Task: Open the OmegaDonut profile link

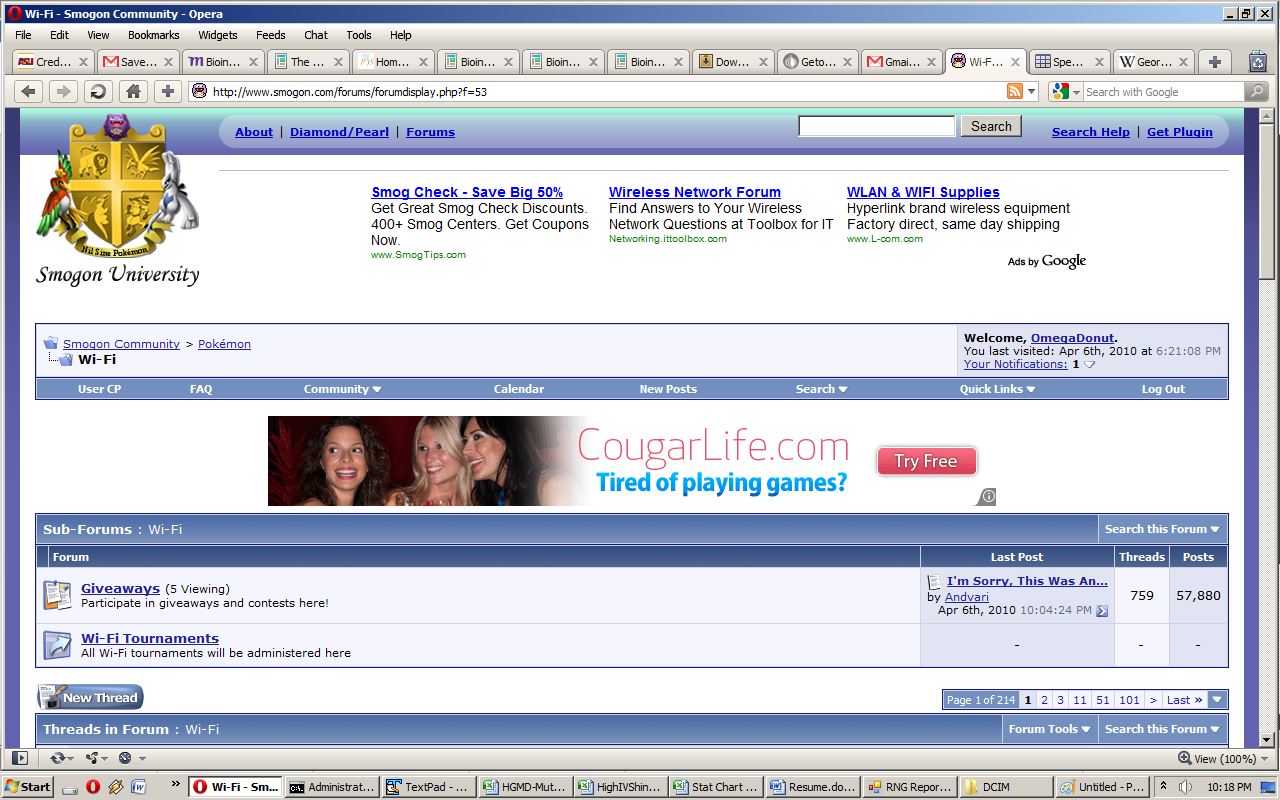Action: pos(1072,338)
